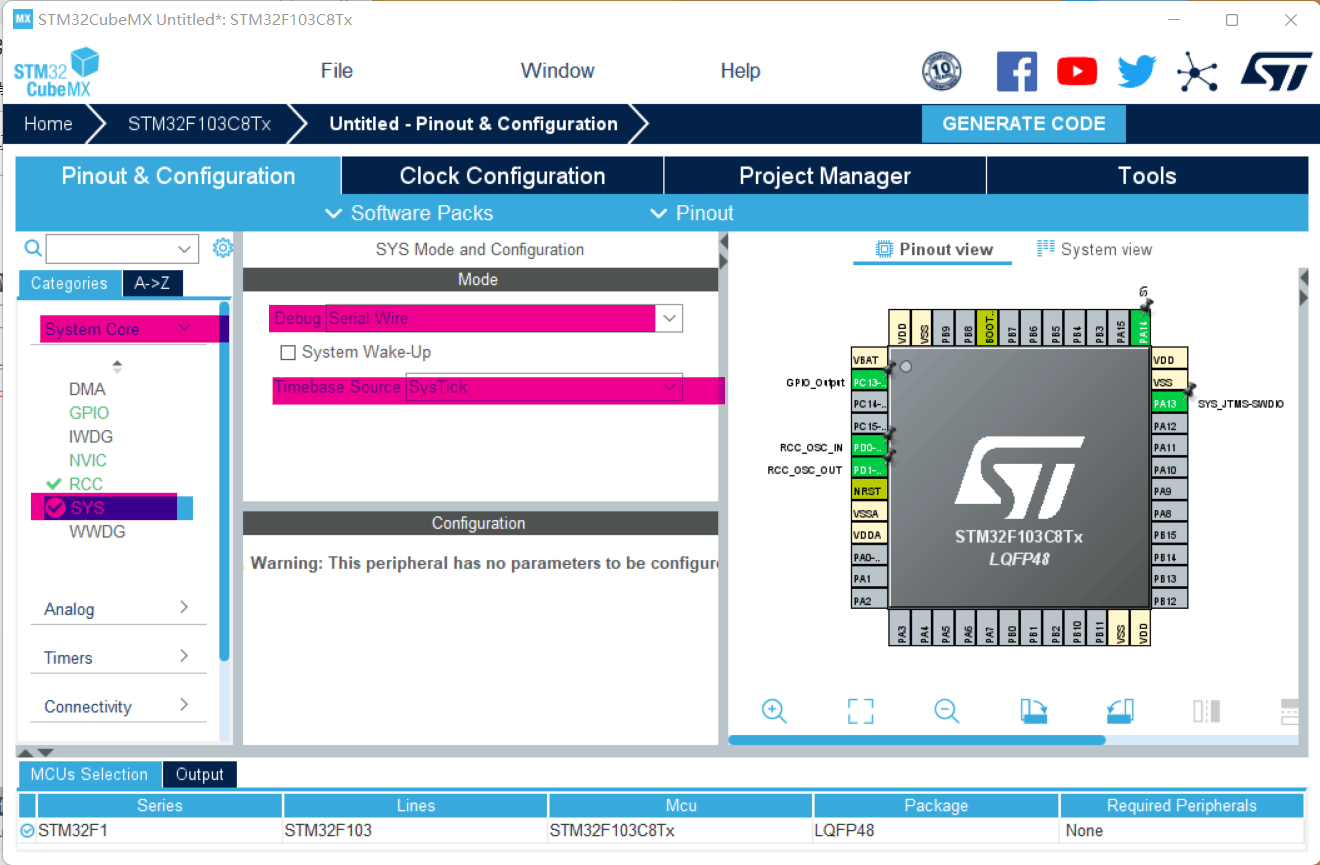
Task: Collapse the System Core category
Action: pos(184,328)
